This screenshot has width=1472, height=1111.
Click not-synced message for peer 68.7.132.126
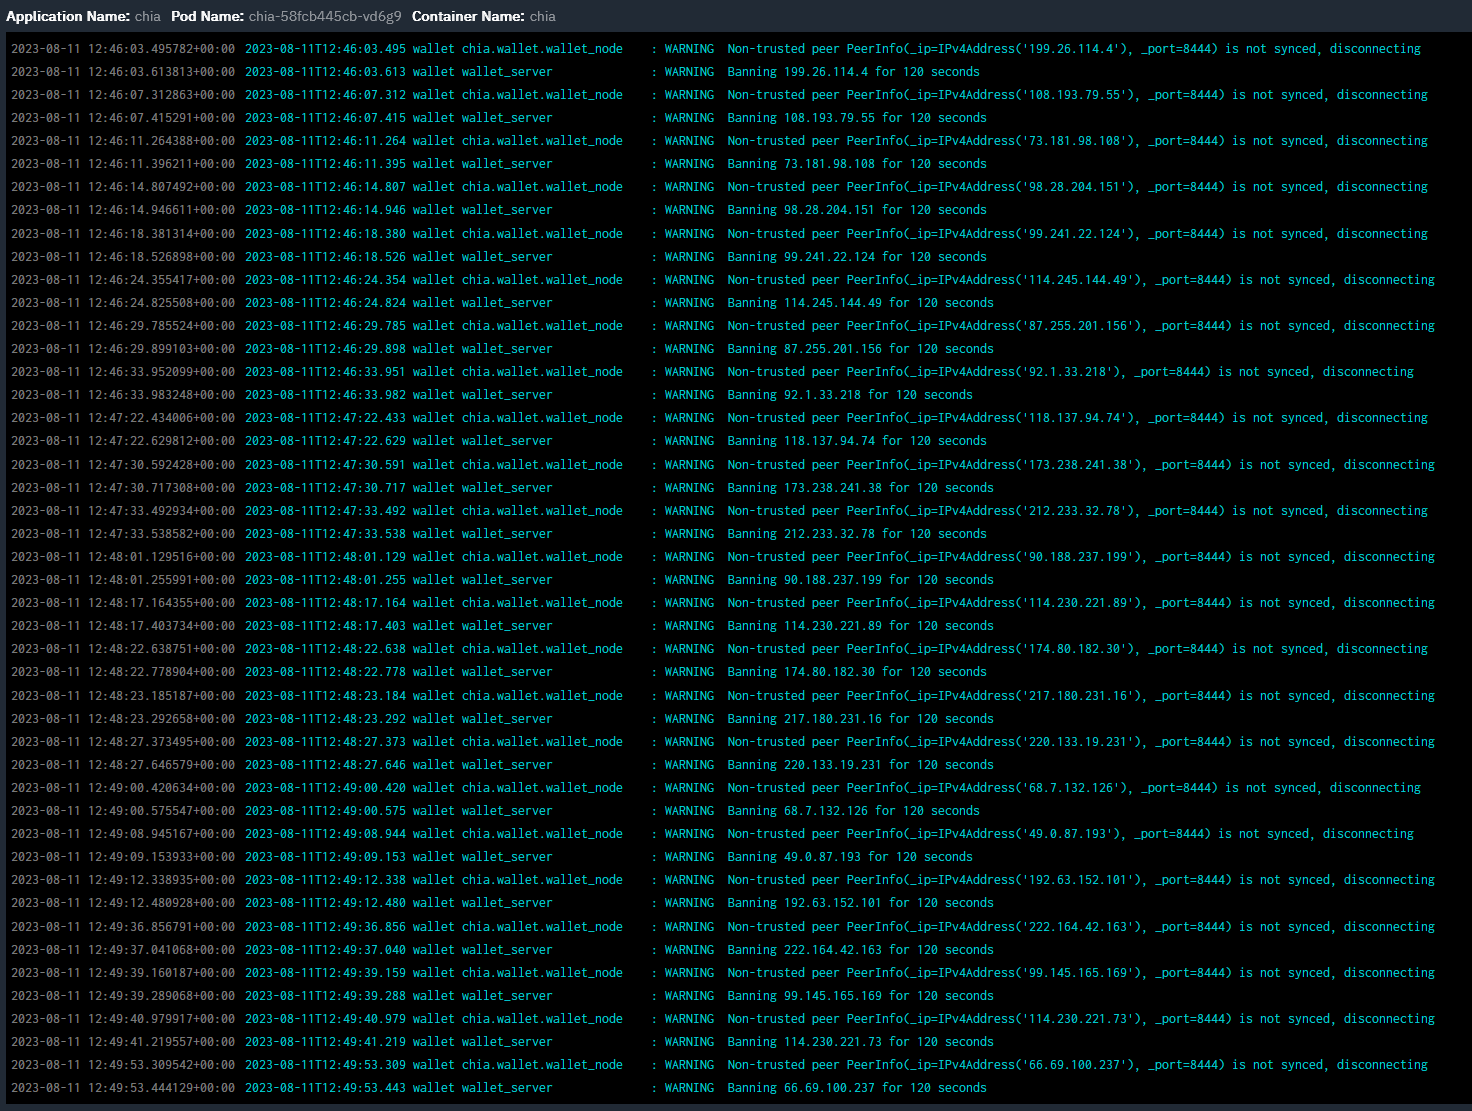pyautogui.click(x=1074, y=788)
